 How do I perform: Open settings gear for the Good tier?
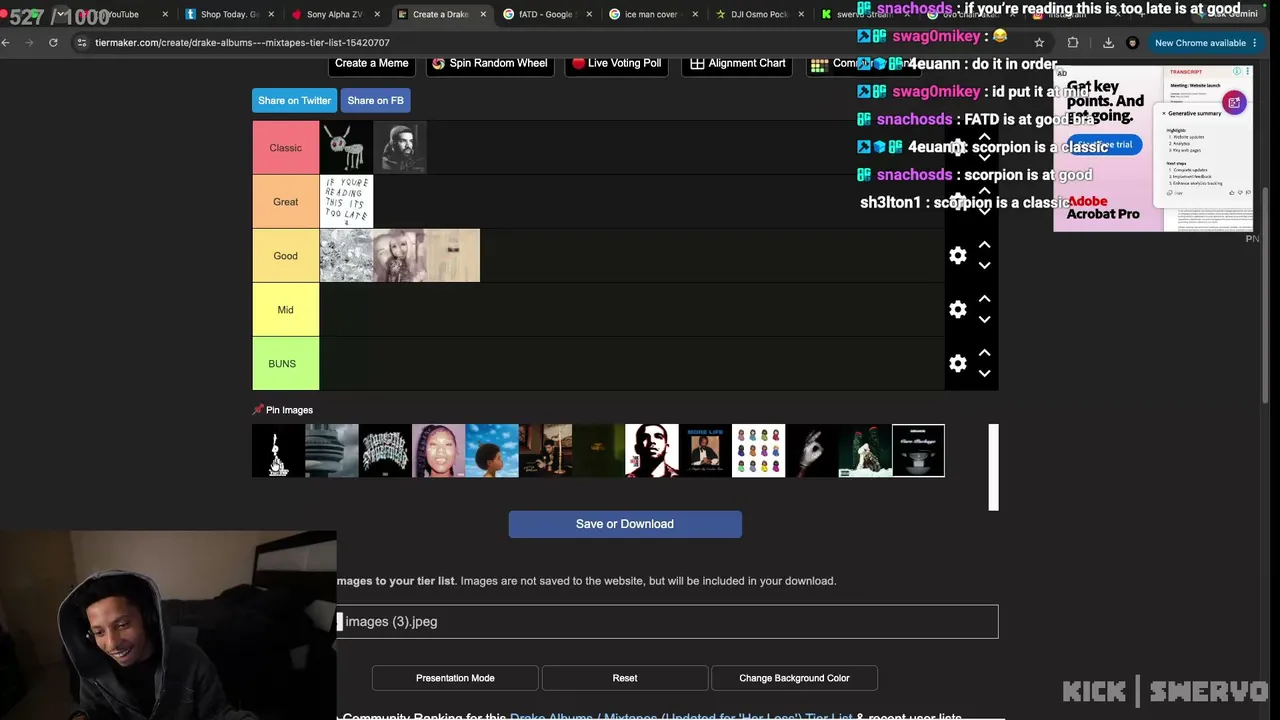958,256
